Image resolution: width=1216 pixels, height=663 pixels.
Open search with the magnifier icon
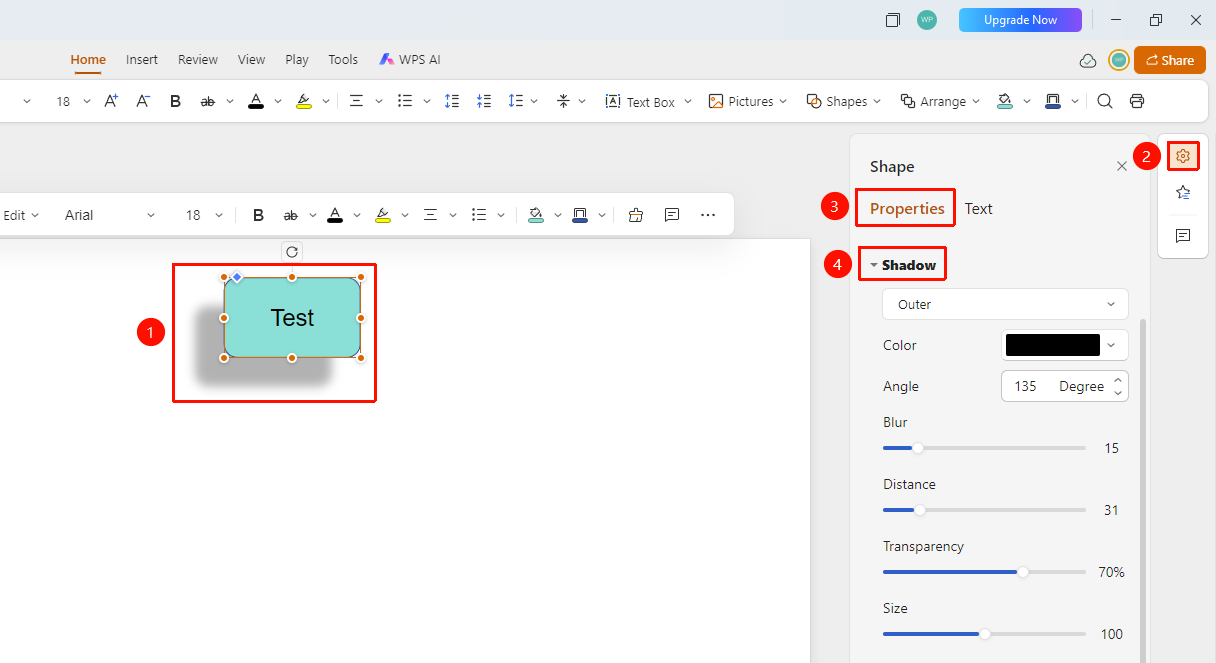click(1105, 101)
